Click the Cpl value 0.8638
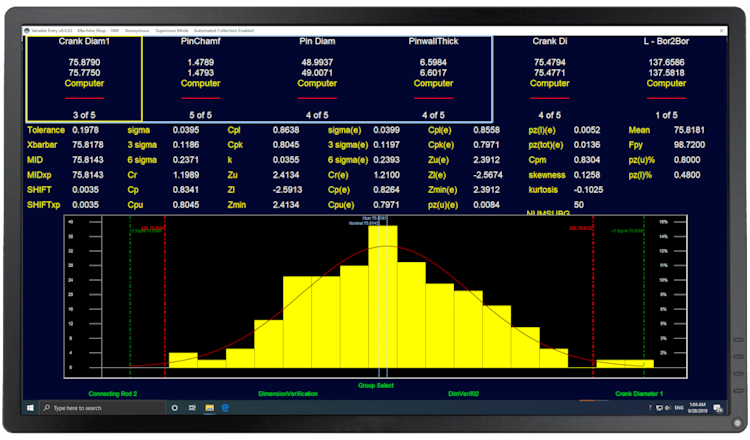Viewport: 750px width, 440px height. tap(286, 130)
